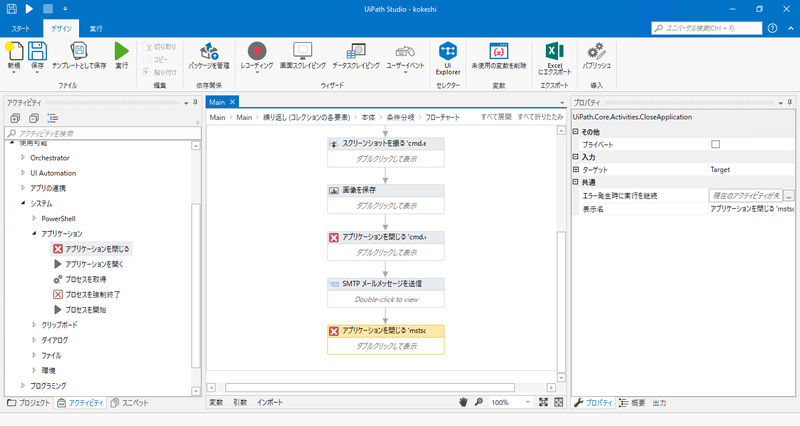The width and height of the screenshot is (800, 426).
Task: Open the 100% zoom dropdown
Action: coord(528,402)
